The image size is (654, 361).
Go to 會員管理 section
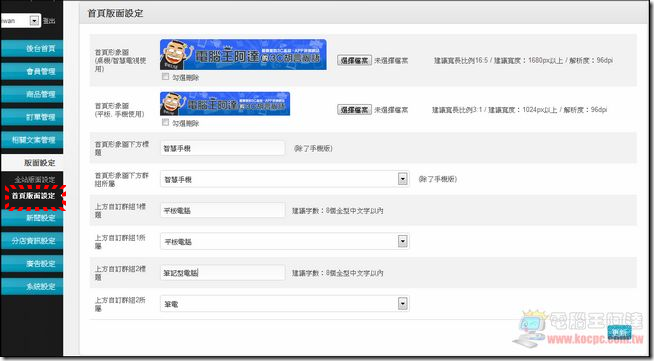[x=32, y=71]
